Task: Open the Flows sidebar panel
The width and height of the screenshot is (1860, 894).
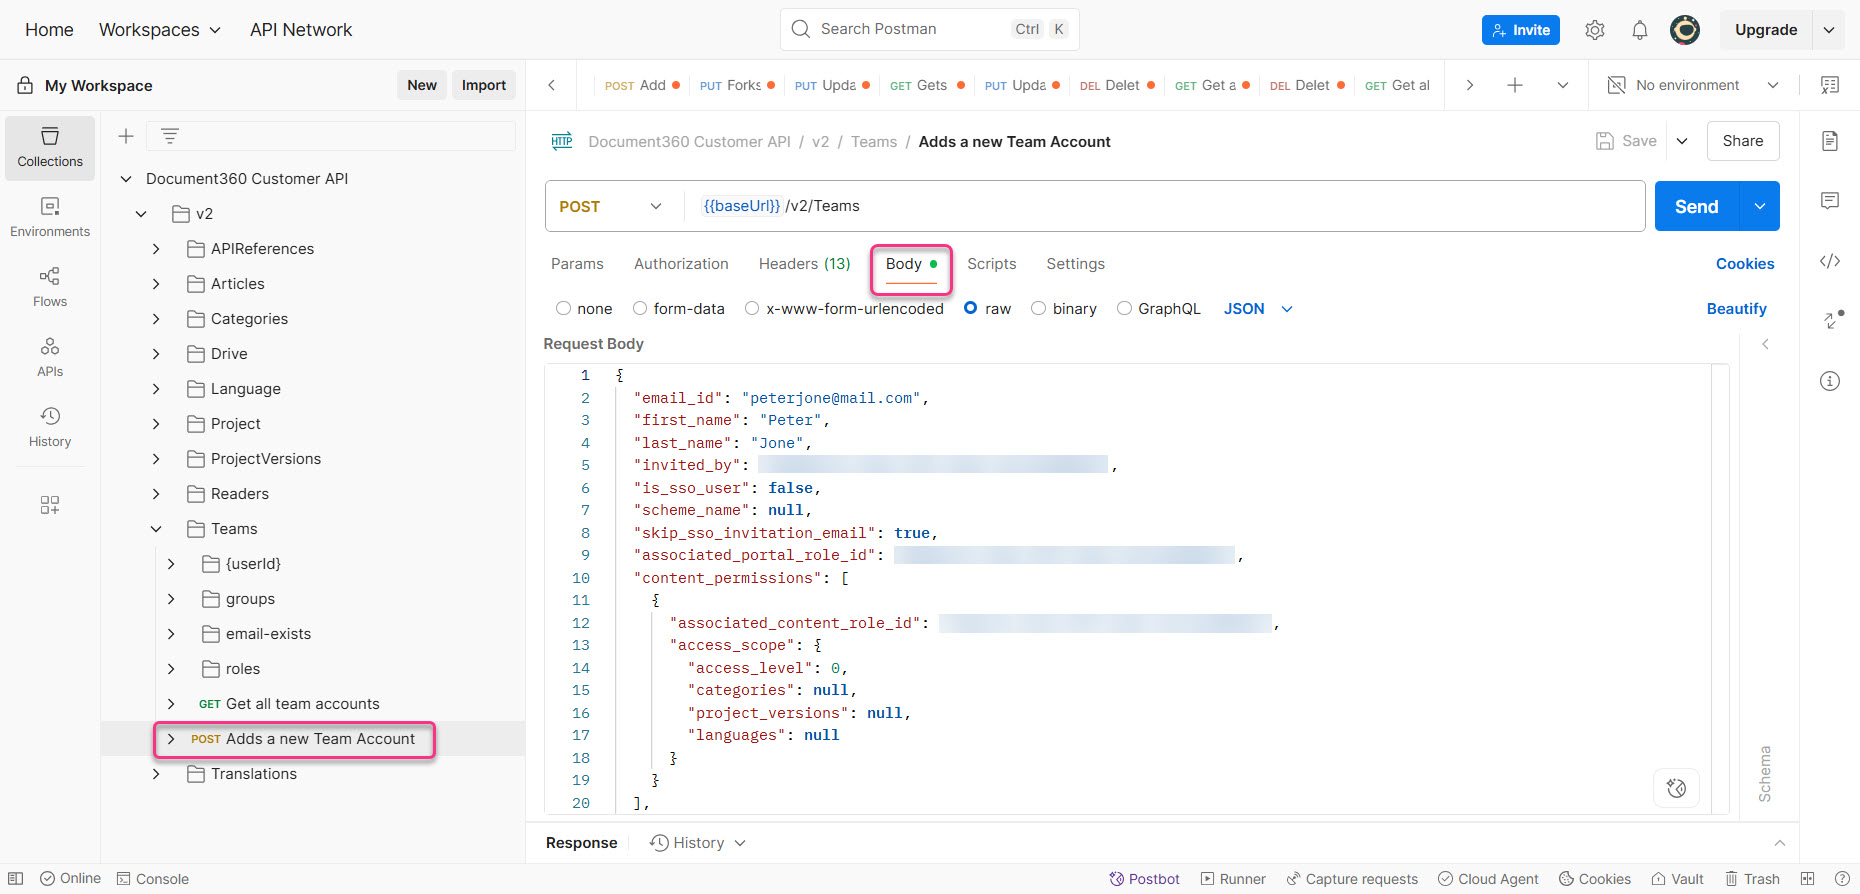Action: click(x=50, y=287)
